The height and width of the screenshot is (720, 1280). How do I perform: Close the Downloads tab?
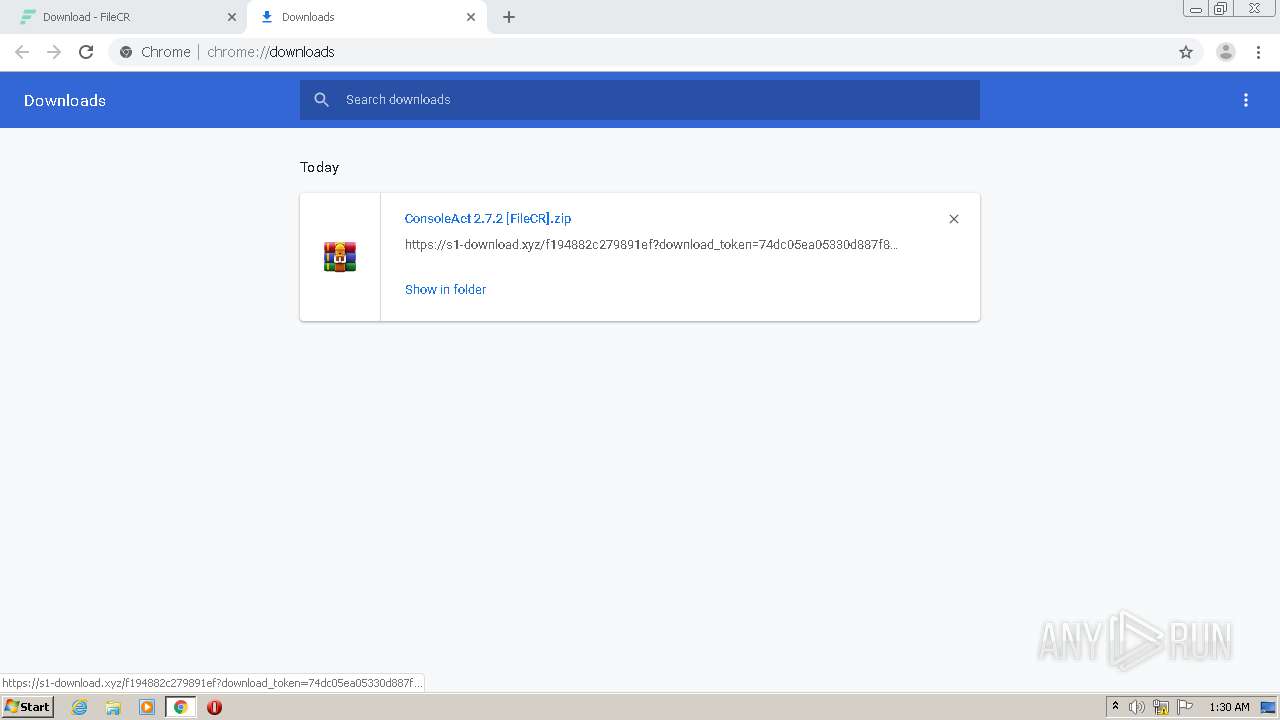471,17
